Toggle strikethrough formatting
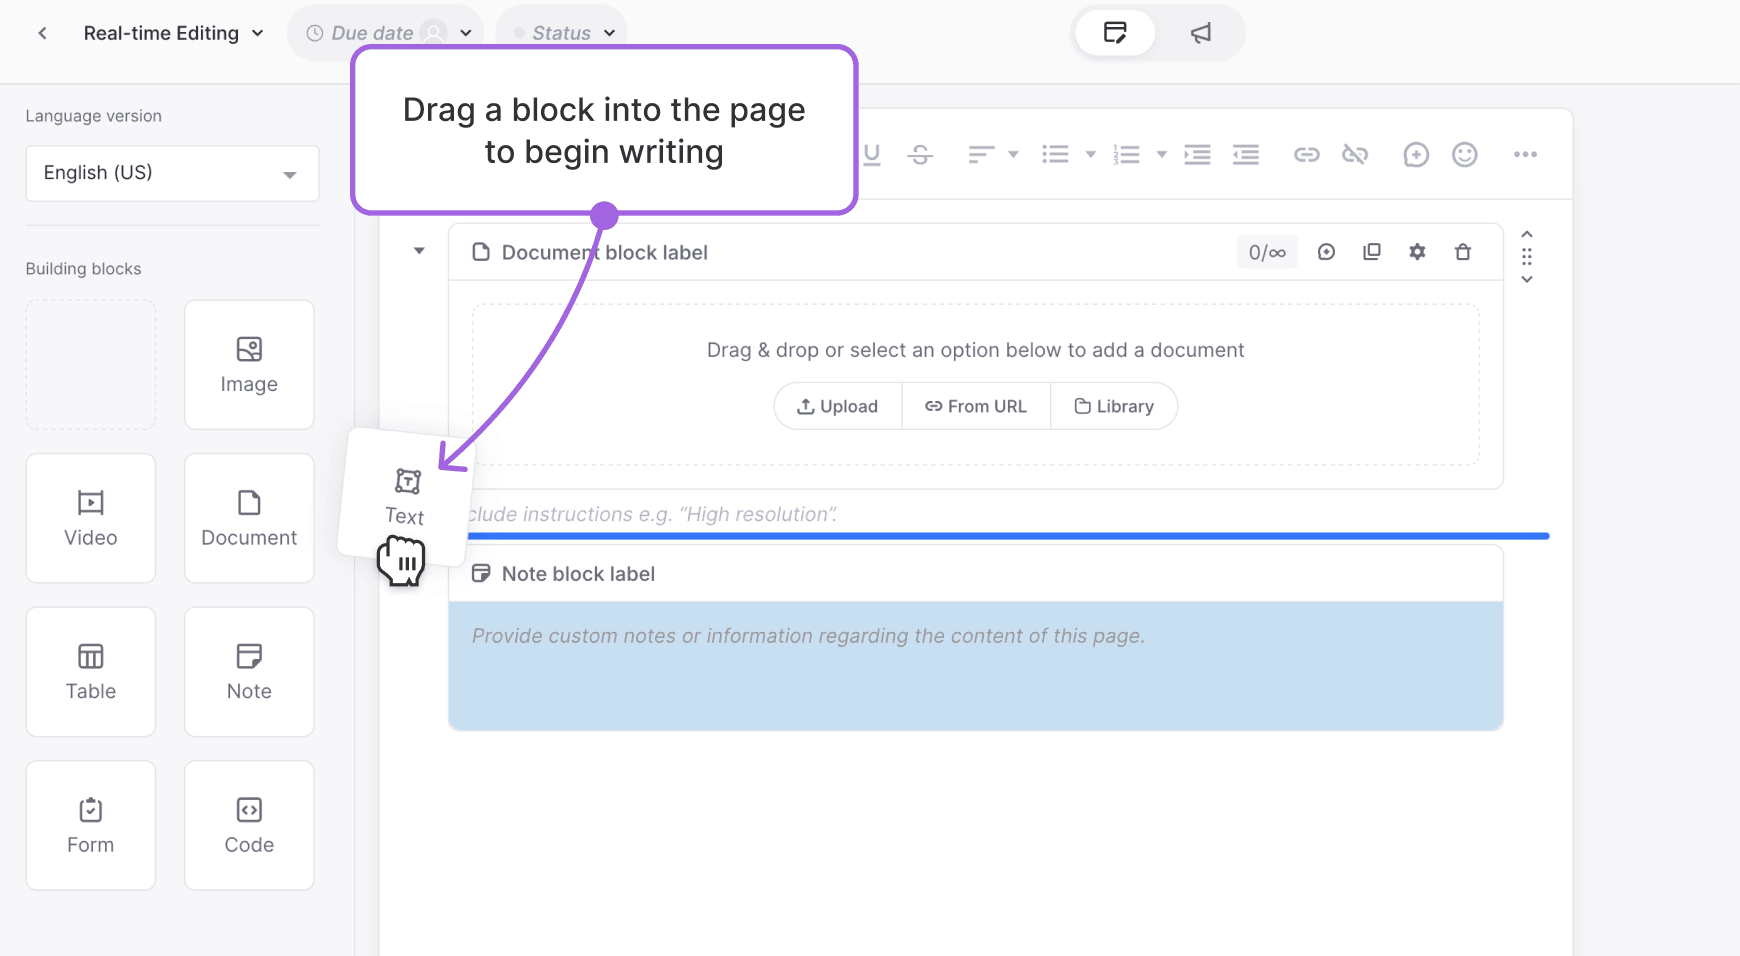 coord(920,154)
